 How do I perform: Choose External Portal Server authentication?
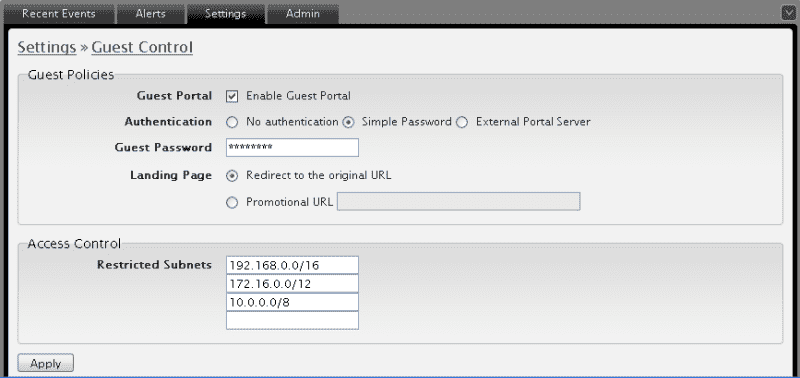point(462,122)
